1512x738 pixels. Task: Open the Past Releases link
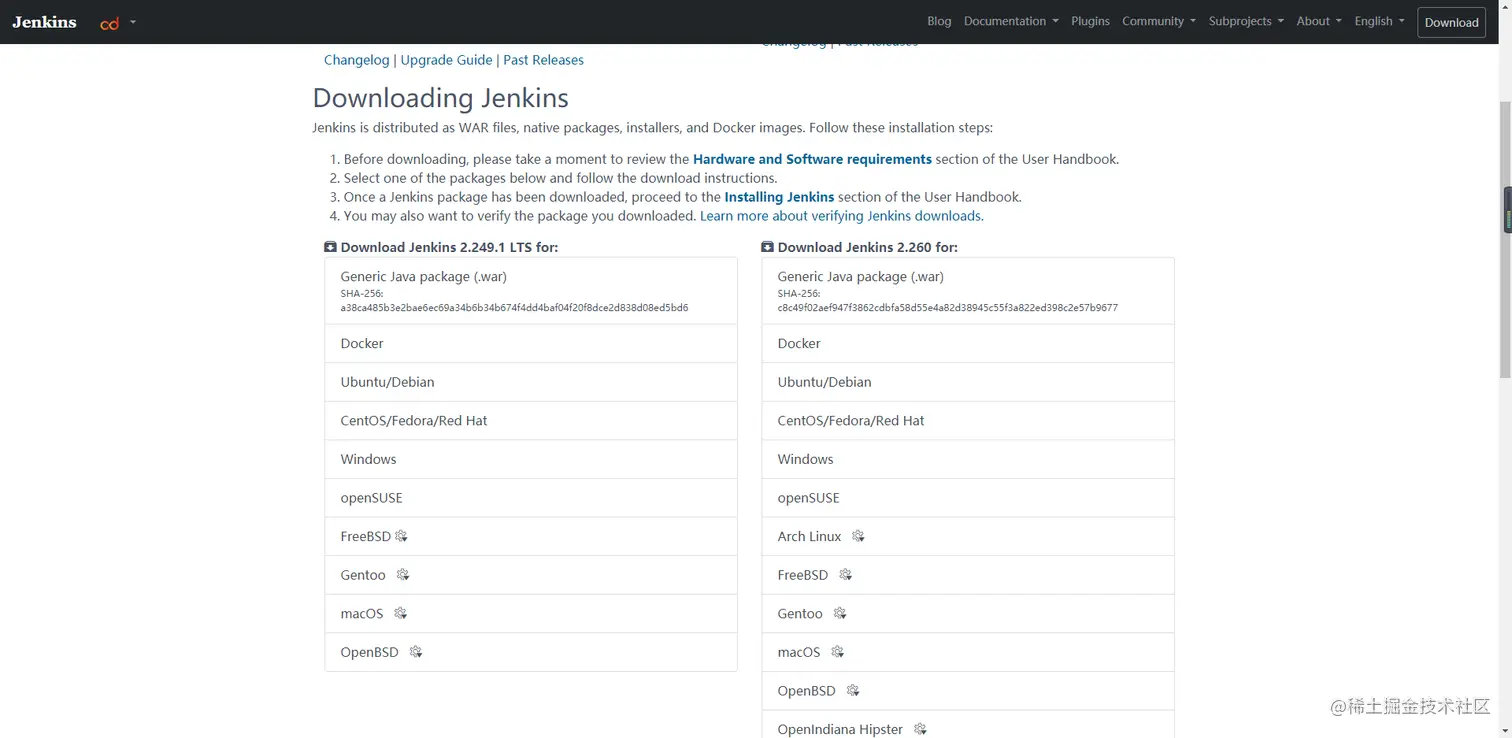pyautogui.click(x=543, y=60)
